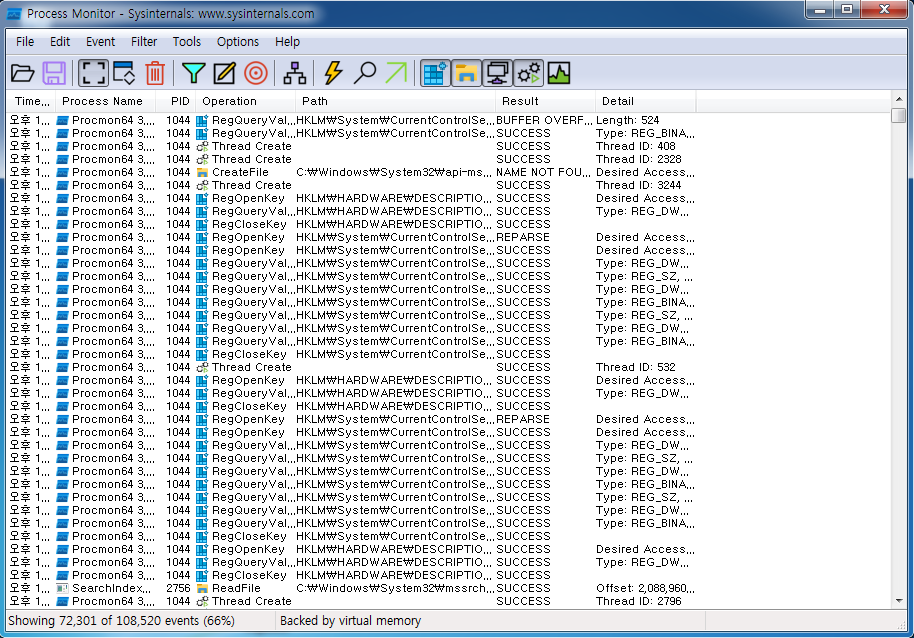
Task: Open the Filter dialog via funnel icon
Action: (x=194, y=73)
